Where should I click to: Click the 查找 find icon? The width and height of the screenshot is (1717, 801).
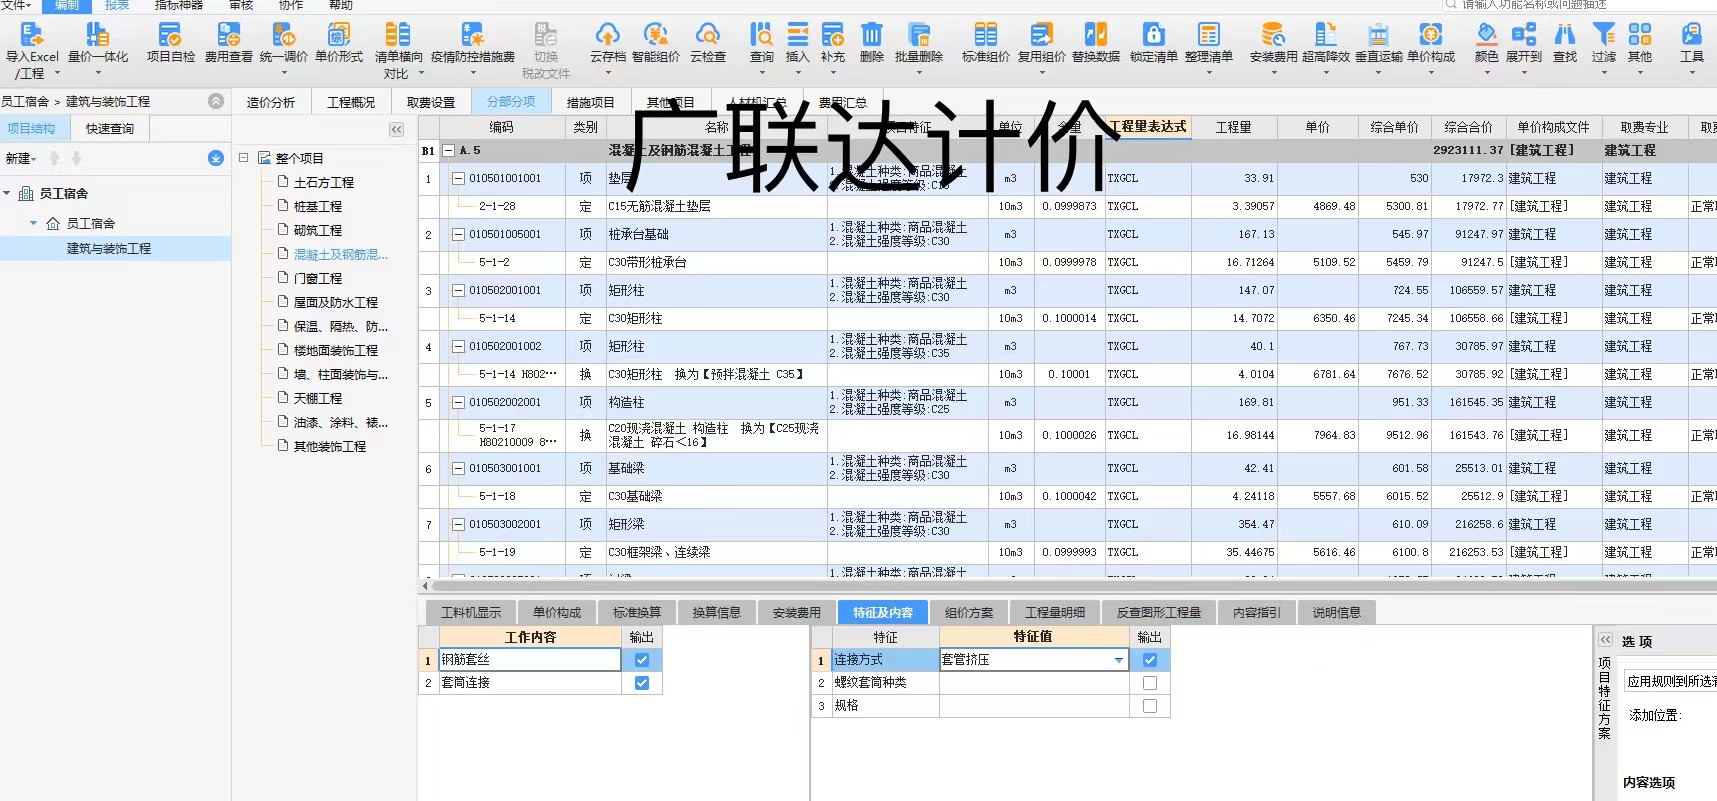pos(1565,36)
